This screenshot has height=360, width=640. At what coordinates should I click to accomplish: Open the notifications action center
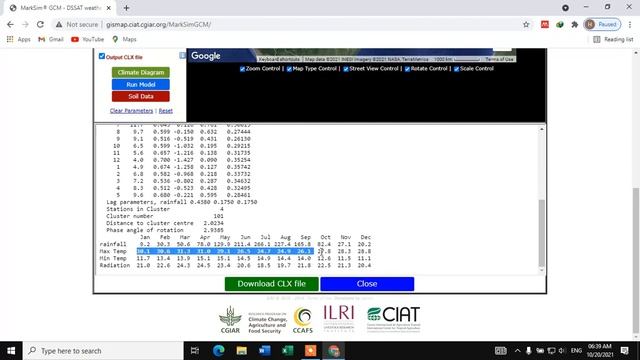click(x=624, y=351)
